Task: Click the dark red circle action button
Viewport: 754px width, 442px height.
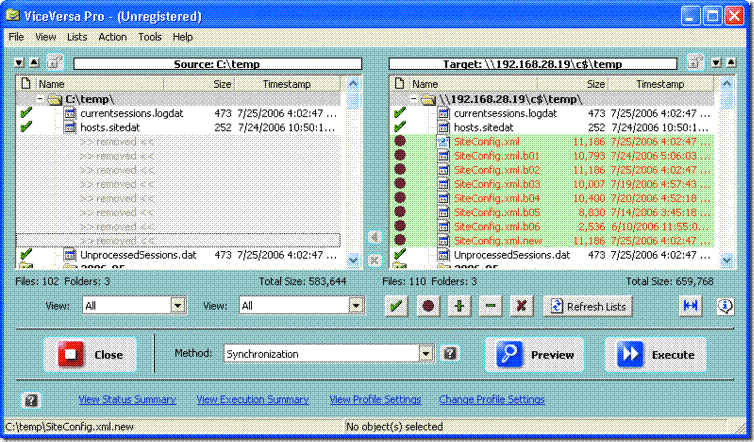Action: (x=428, y=306)
